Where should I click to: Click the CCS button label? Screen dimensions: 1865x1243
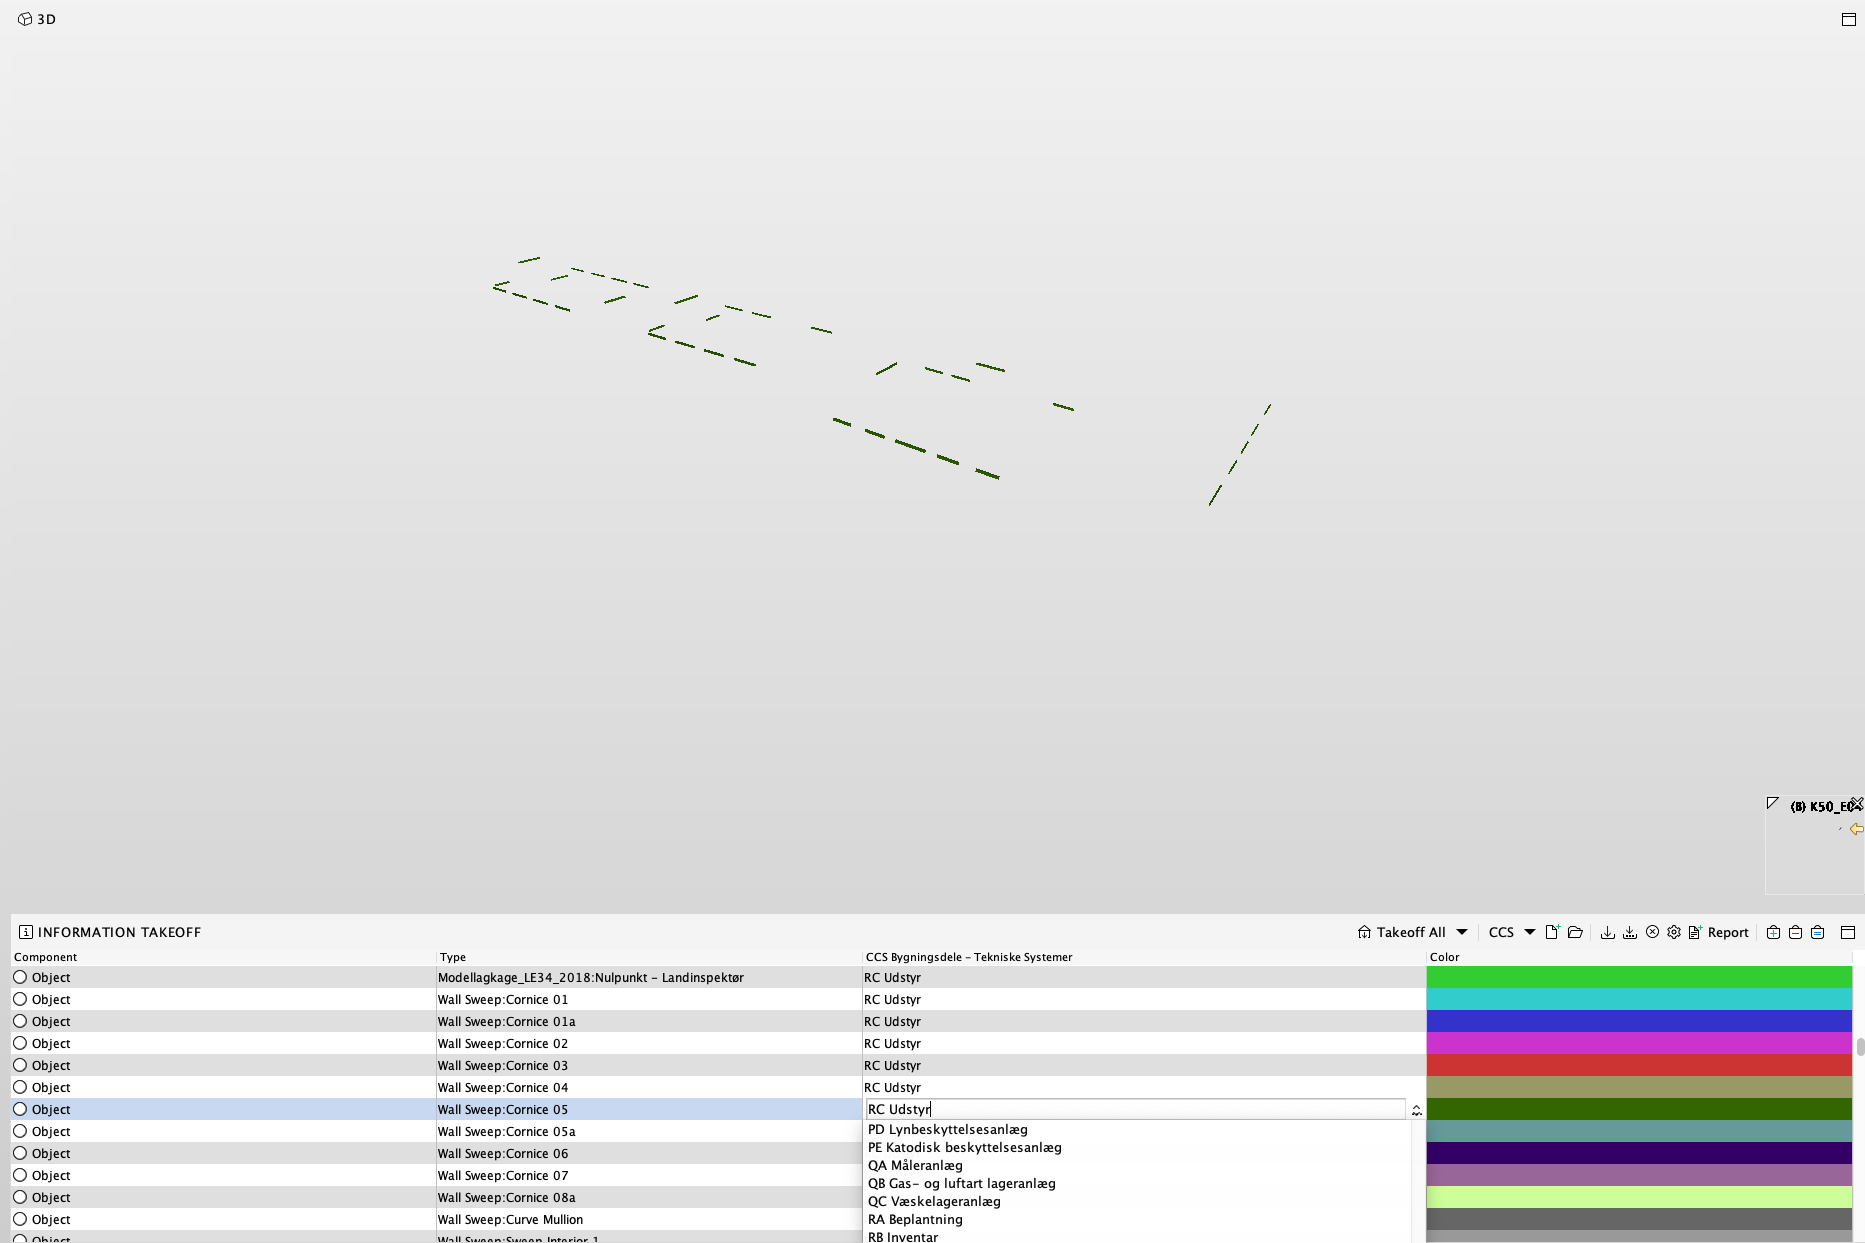(1501, 932)
